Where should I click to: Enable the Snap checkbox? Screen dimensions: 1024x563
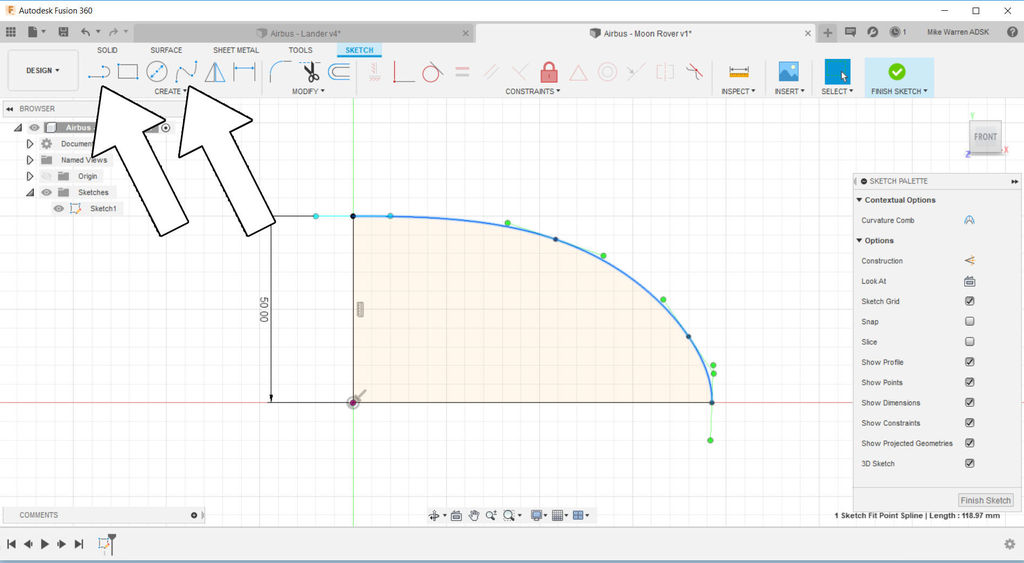pyautogui.click(x=970, y=321)
